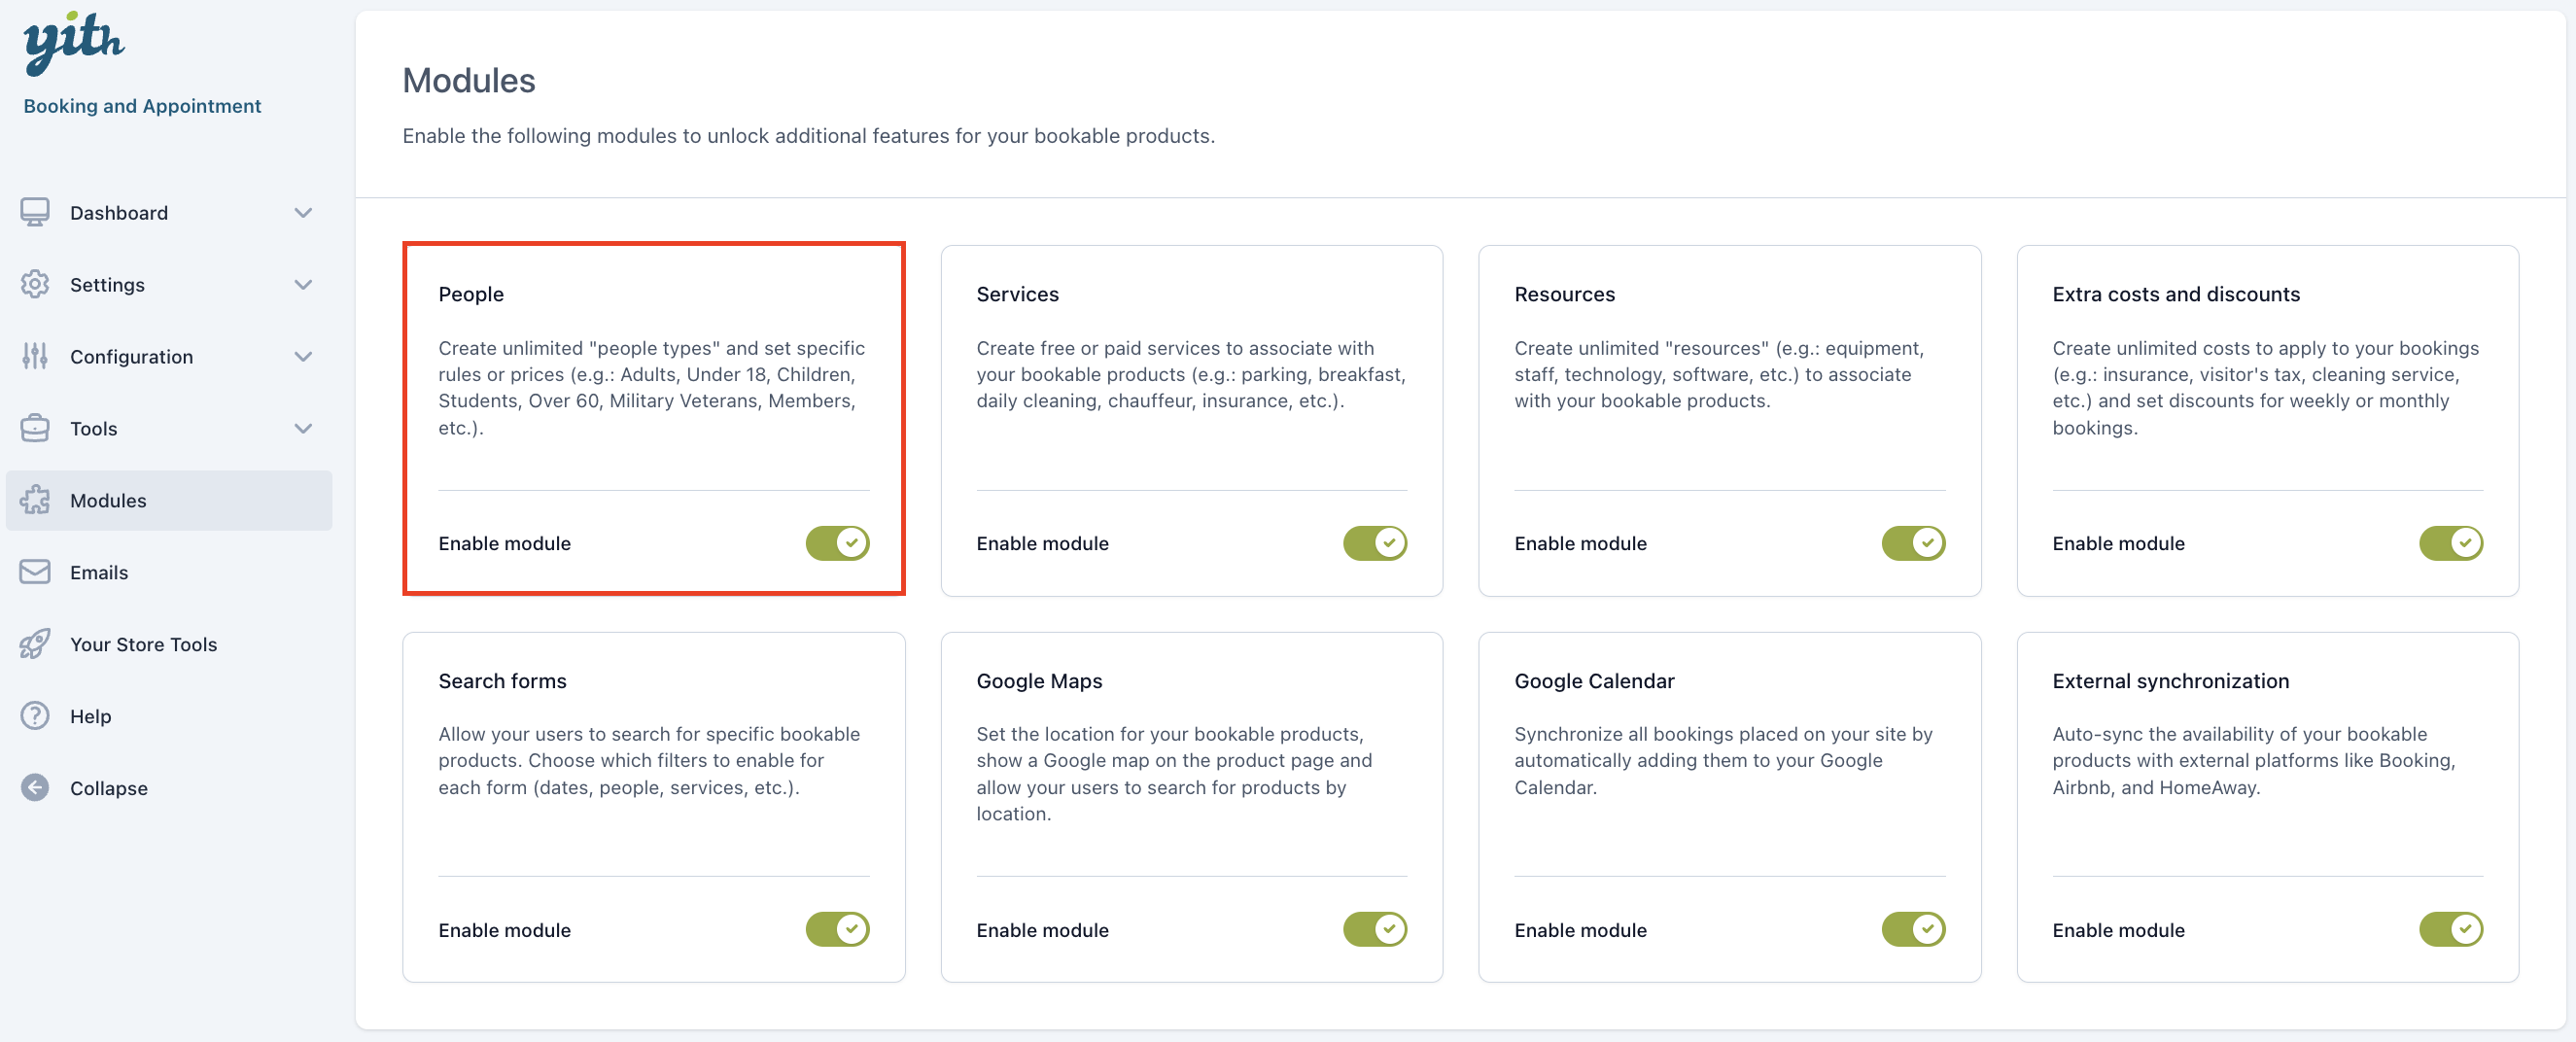2576x1042 pixels.
Task: Click the Dashboard monitor icon
Action: click(x=35, y=212)
